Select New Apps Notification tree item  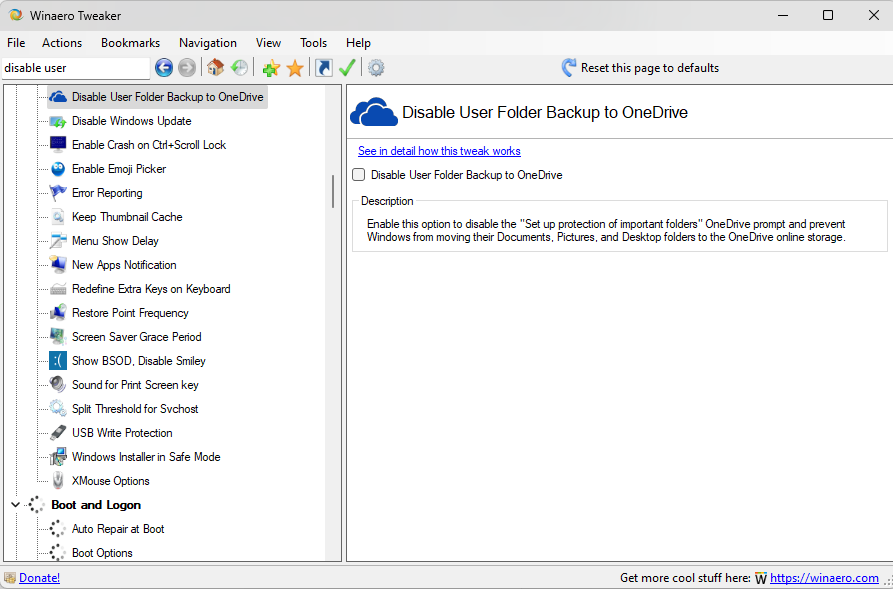(124, 265)
